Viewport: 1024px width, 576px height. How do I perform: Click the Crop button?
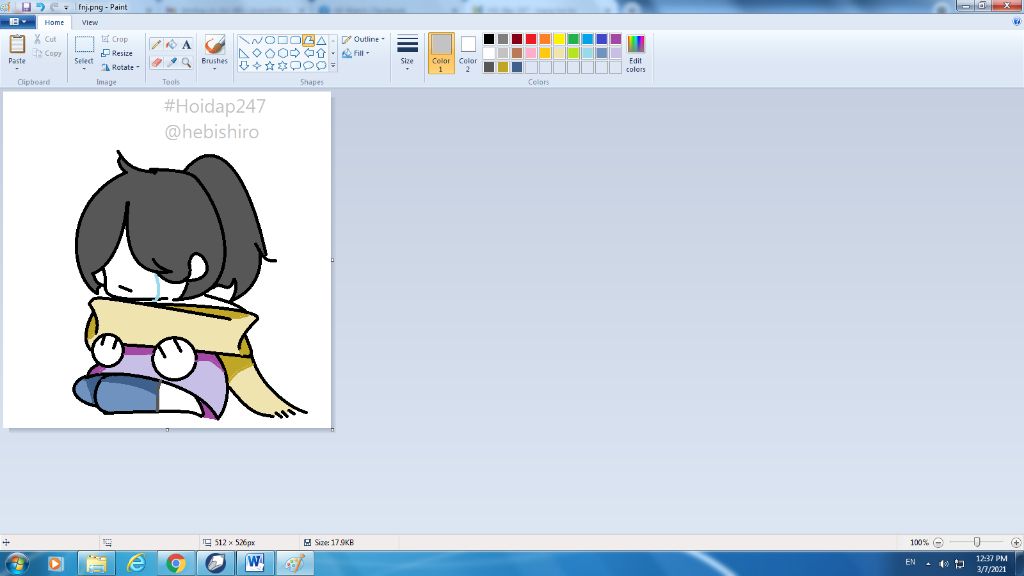pyautogui.click(x=115, y=39)
